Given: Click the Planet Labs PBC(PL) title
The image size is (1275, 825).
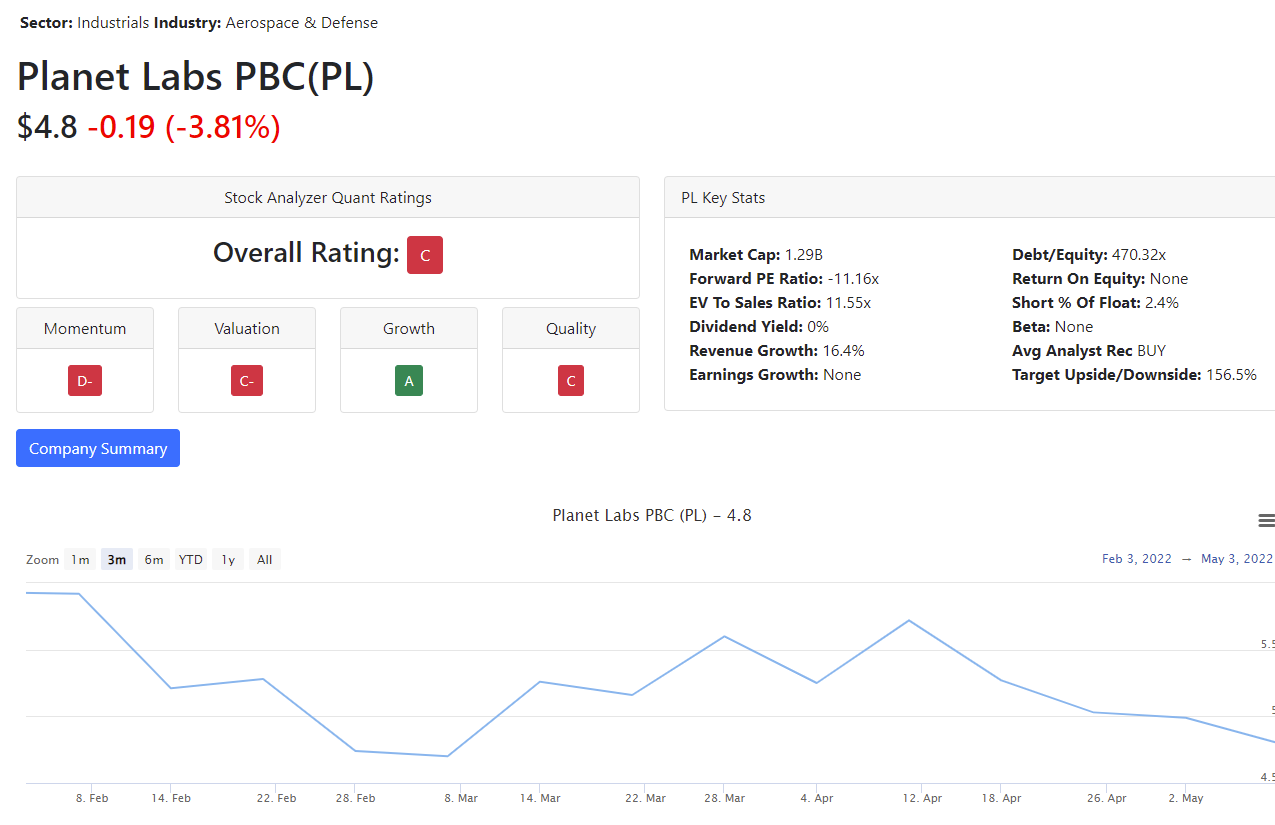Looking at the screenshot, I should (196, 77).
